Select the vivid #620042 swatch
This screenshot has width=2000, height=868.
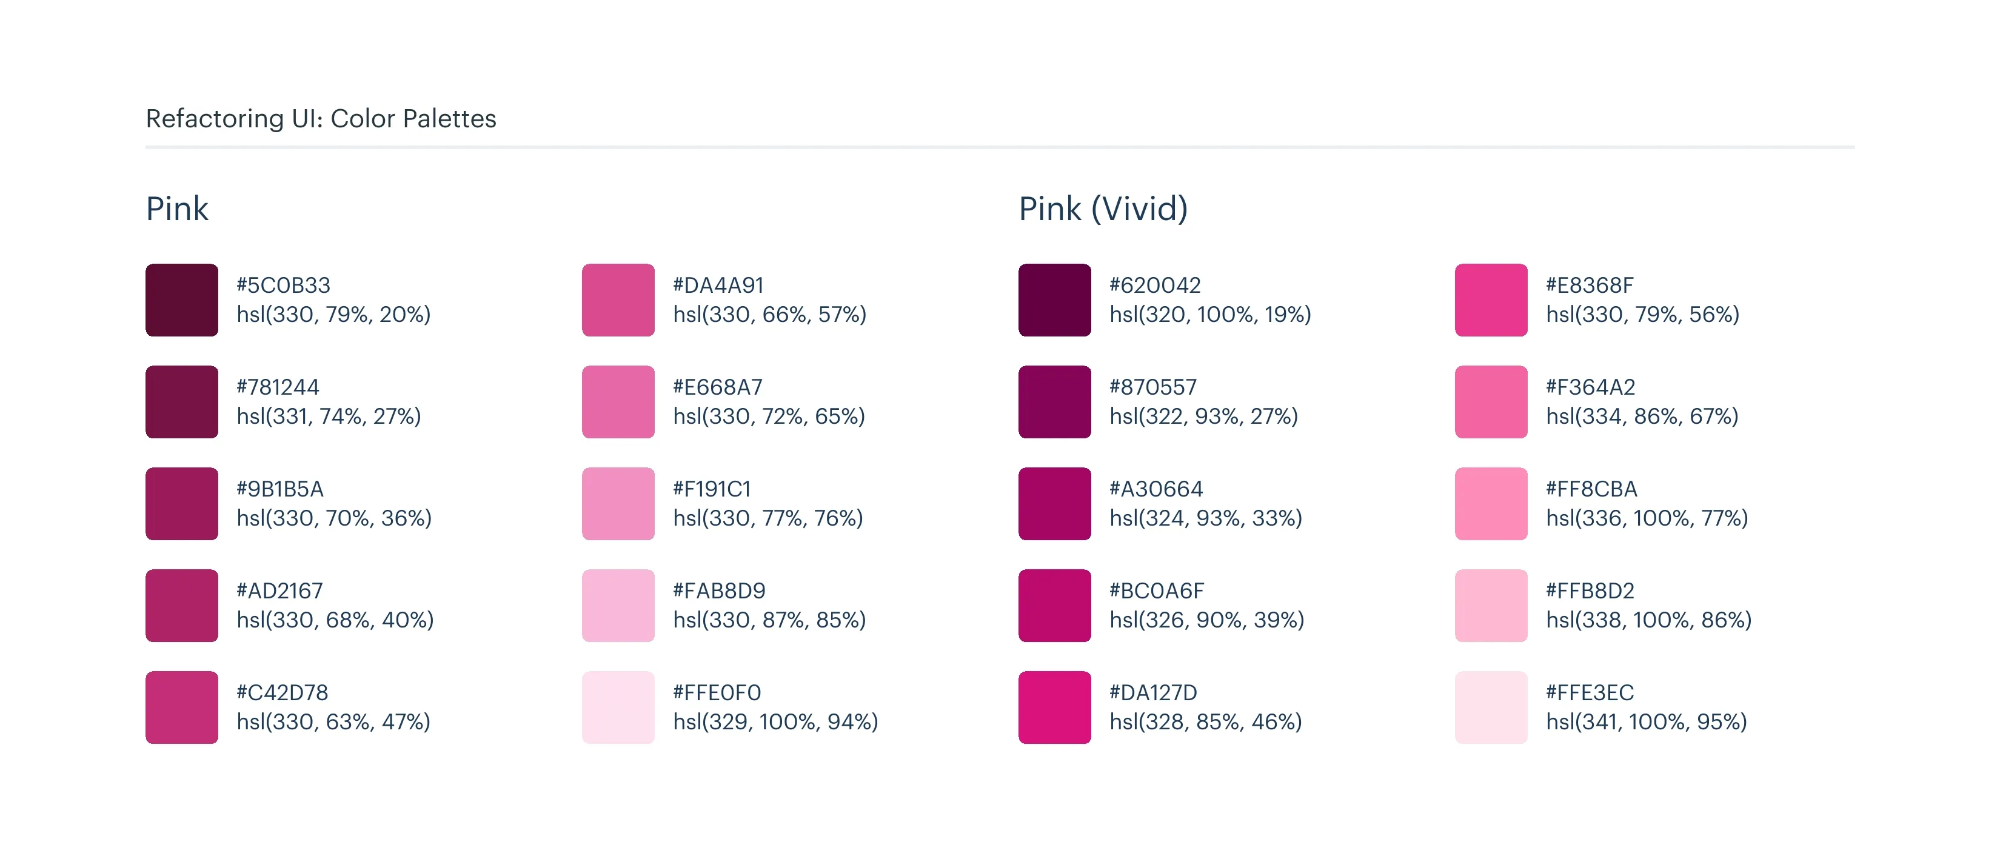point(1055,300)
